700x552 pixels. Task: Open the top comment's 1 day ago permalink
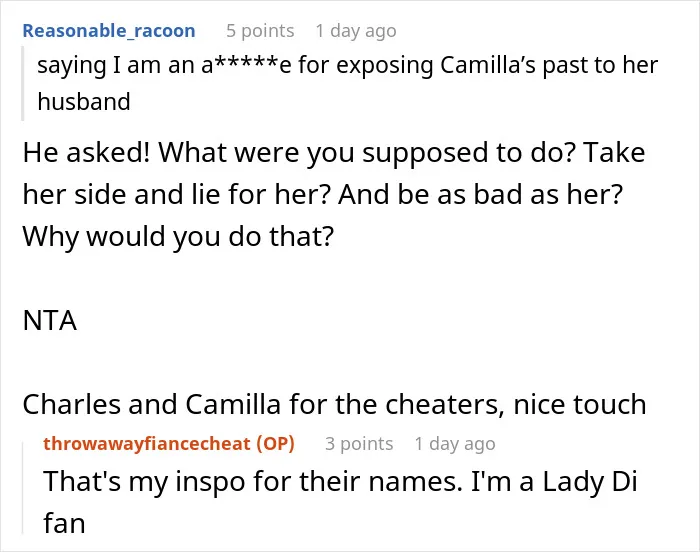(356, 31)
